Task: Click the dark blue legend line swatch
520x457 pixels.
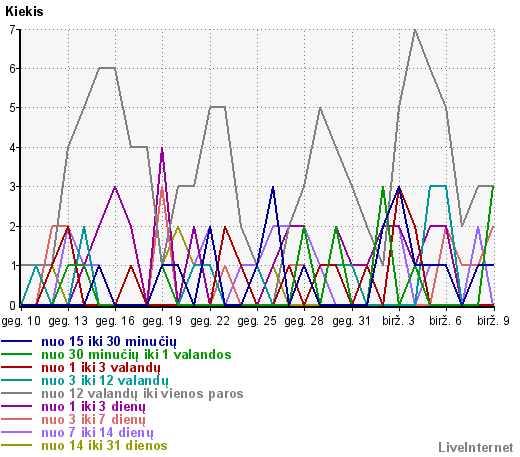Action: click(x=17, y=341)
